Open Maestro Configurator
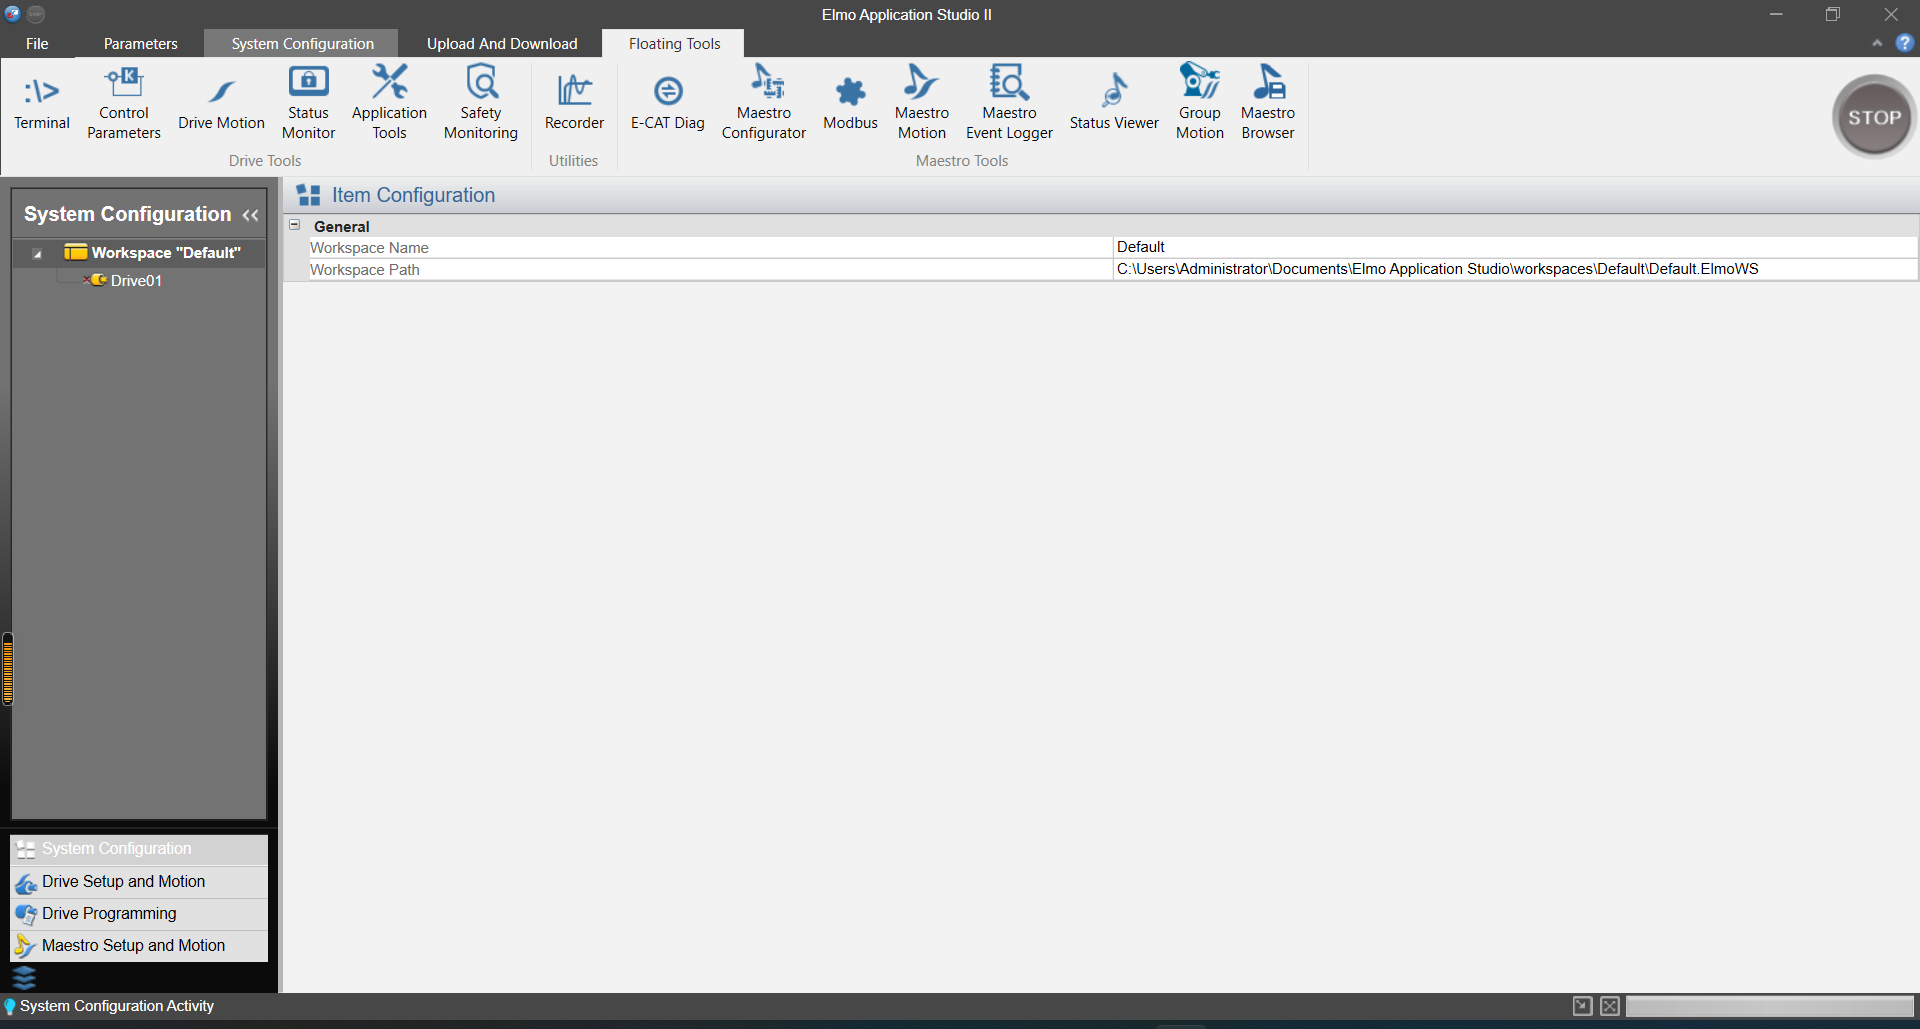This screenshot has height=1029, width=1920. tap(764, 103)
